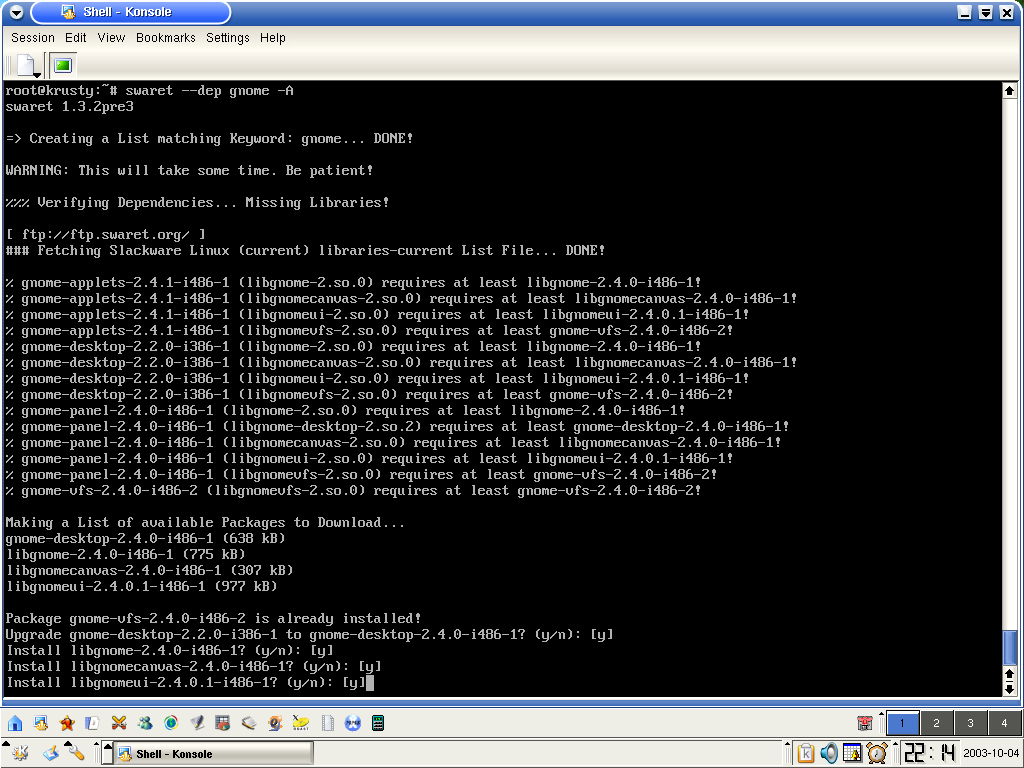The width and height of the screenshot is (1024, 768).
Task: Click the red tray icon left of the pager
Action: [865, 722]
